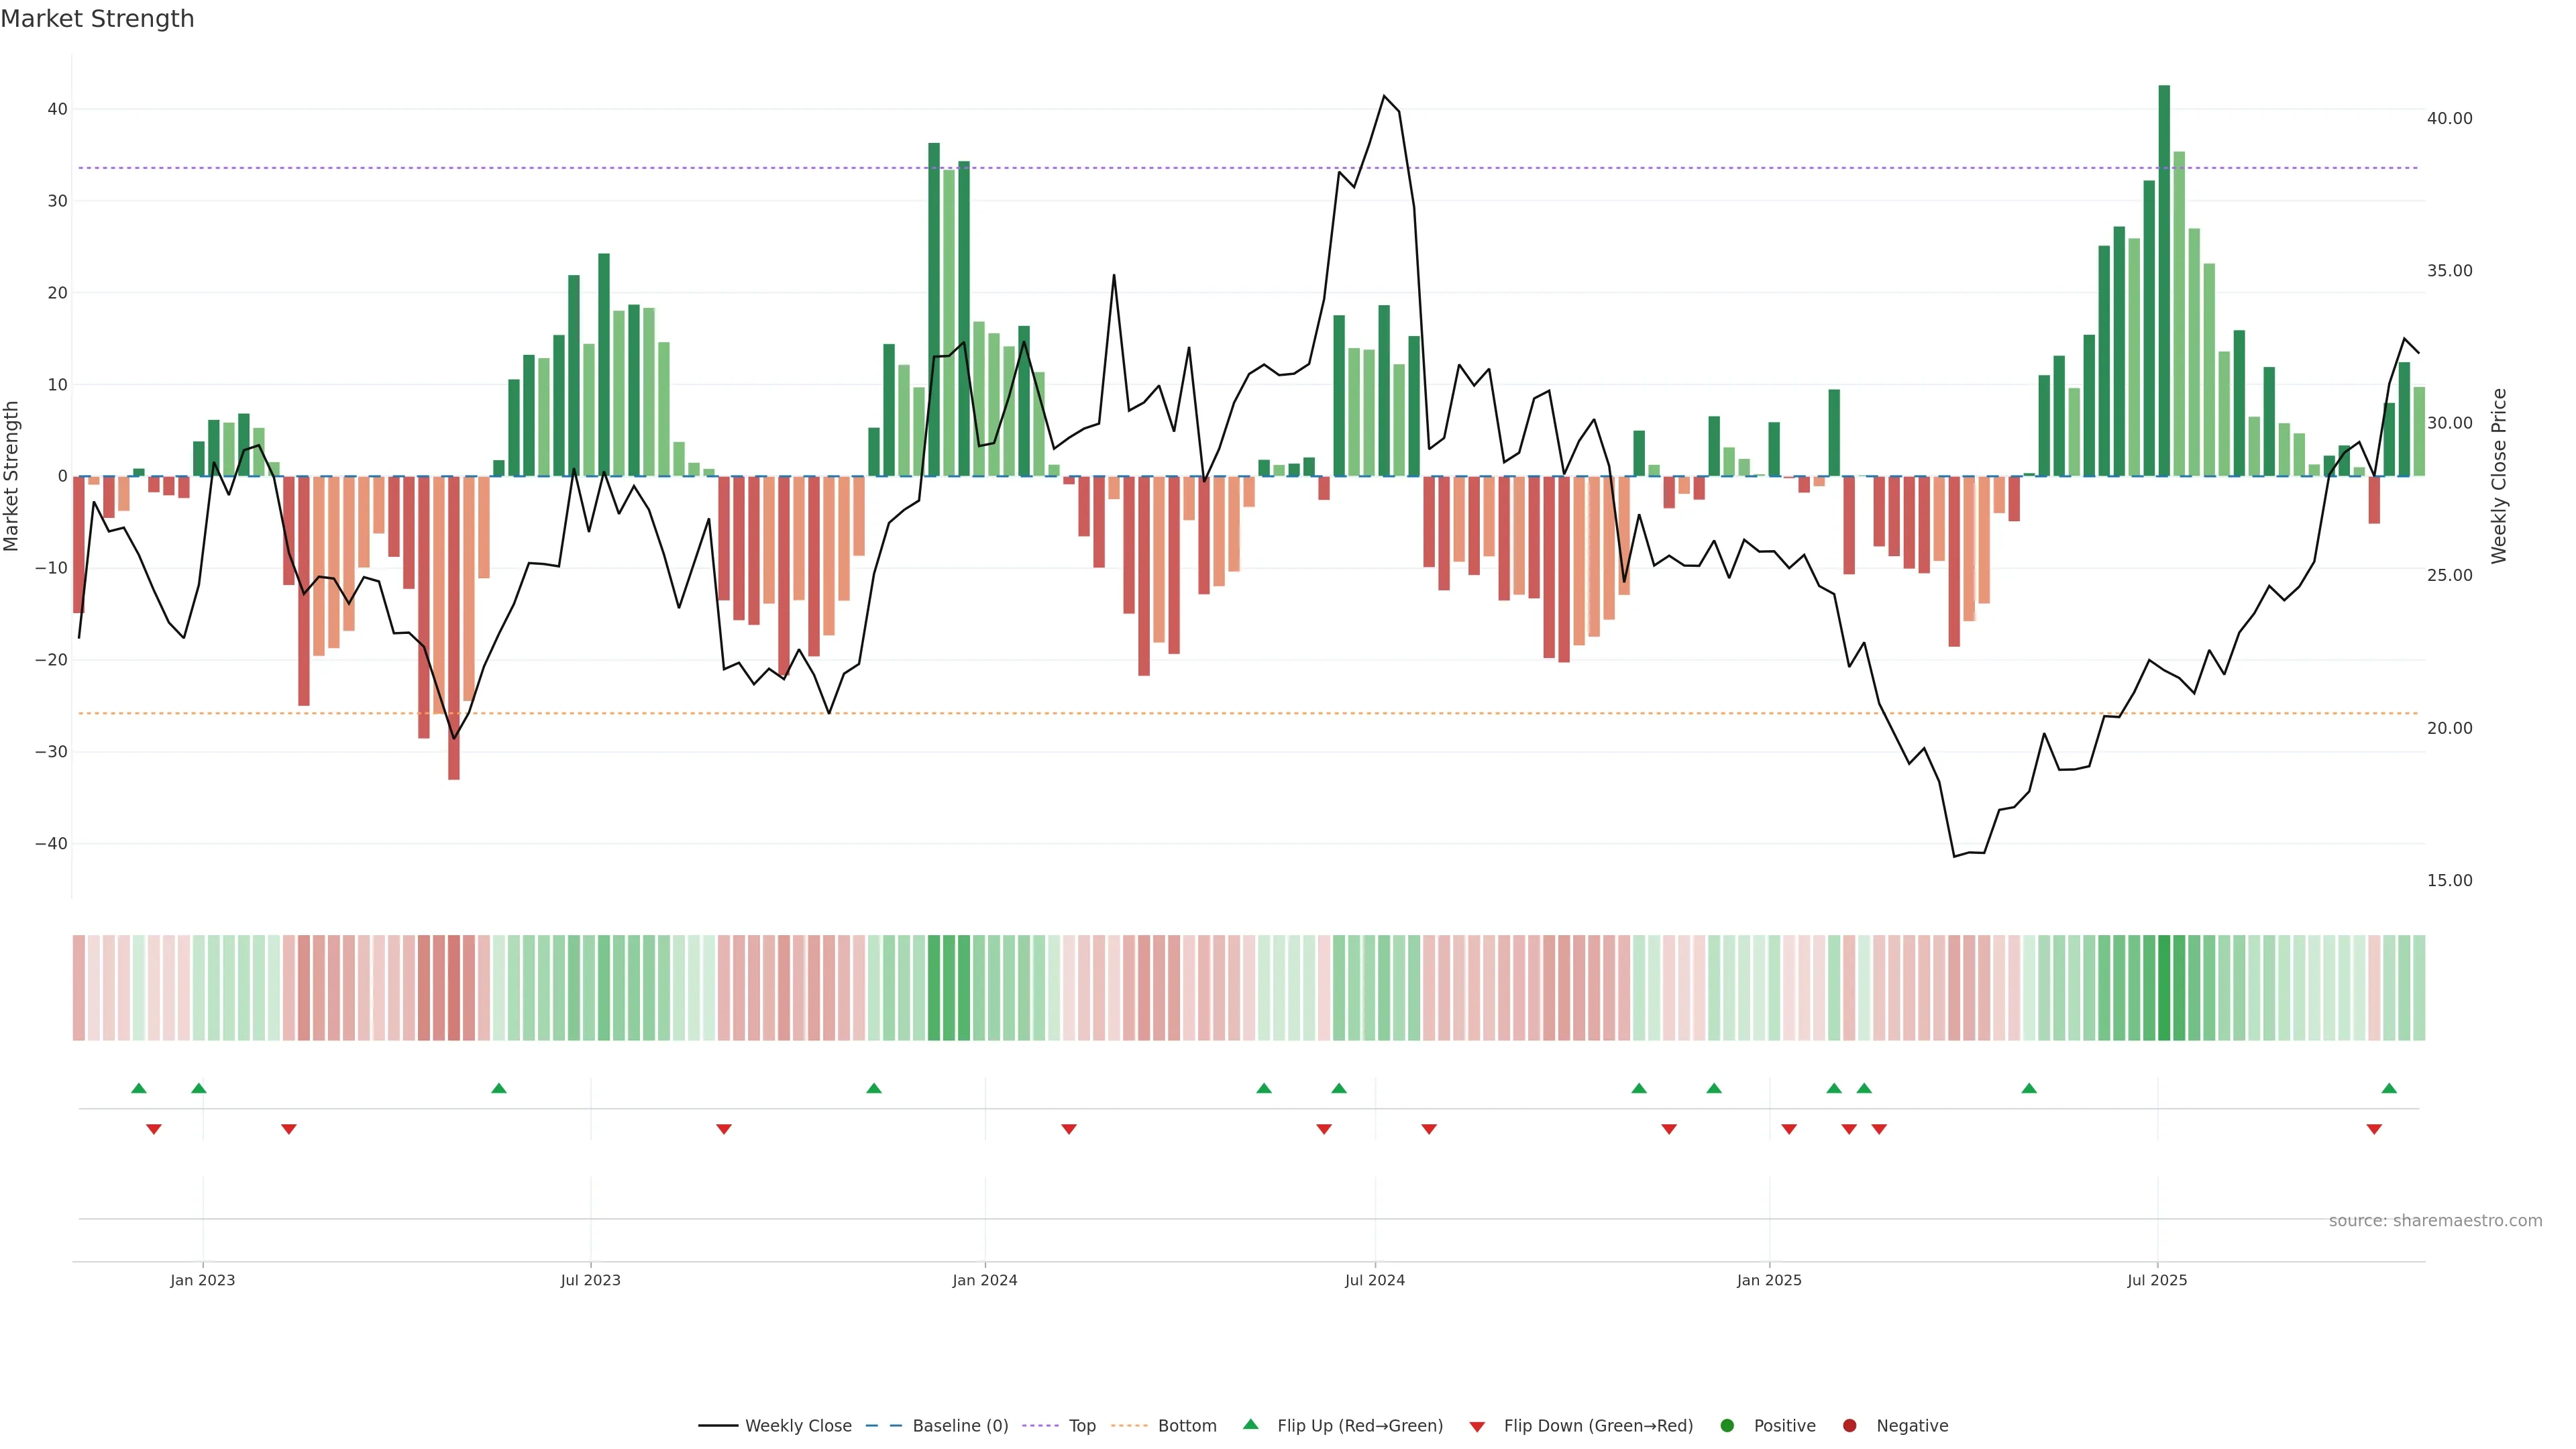2576x1449 pixels.
Task: Click the first green flip-up marker on the left
Action: pyautogui.click(x=139, y=1088)
